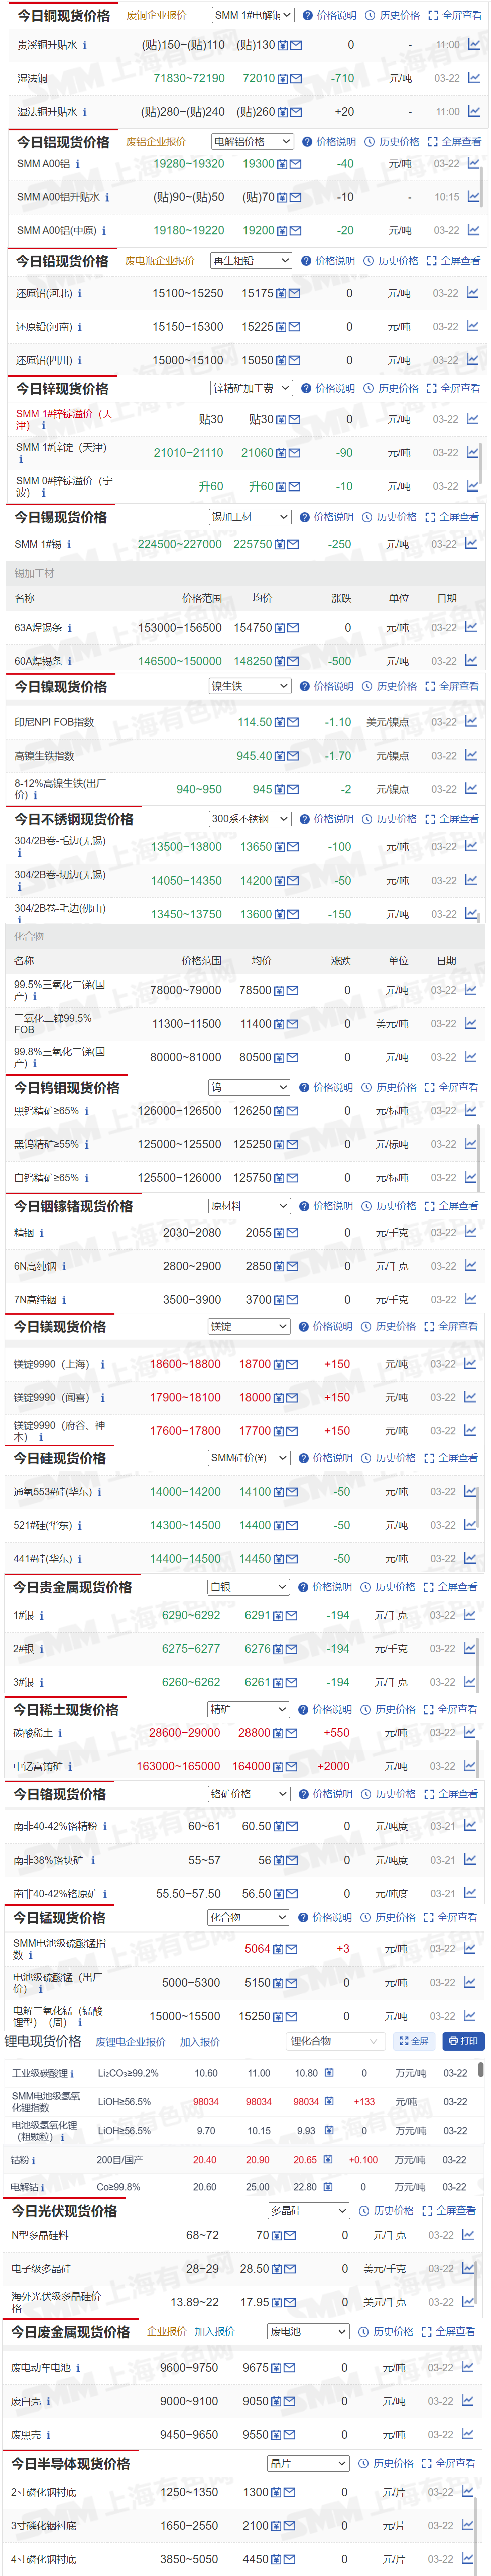This screenshot has height=2576, width=491.
Task: Click the 全屏 button in lithium section
Action: (413, 2042)
